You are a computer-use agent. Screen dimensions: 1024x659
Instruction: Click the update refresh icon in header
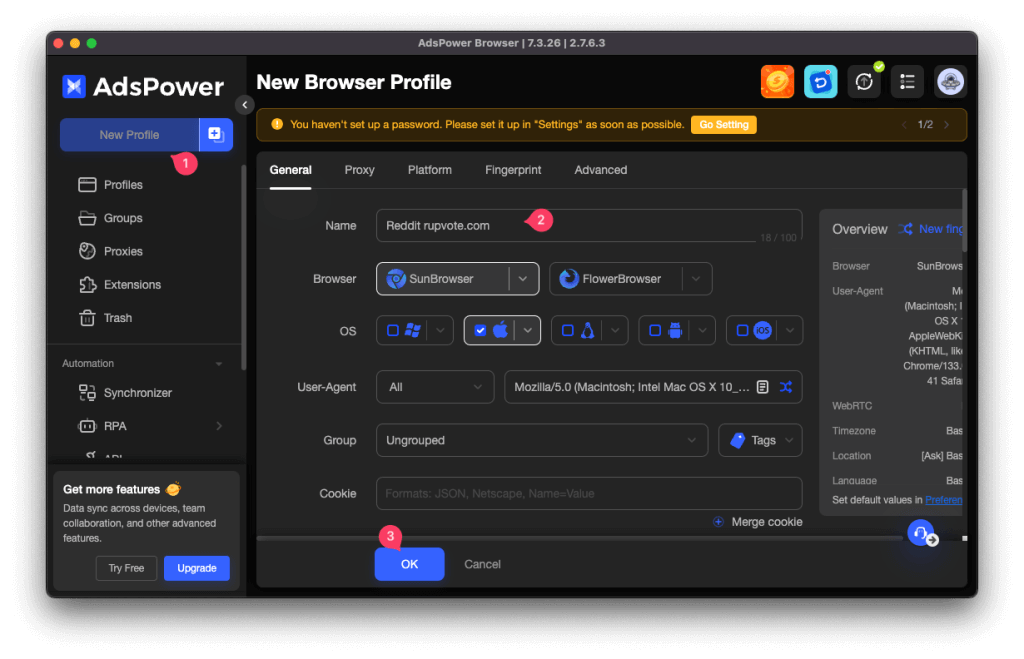[864, 82]
